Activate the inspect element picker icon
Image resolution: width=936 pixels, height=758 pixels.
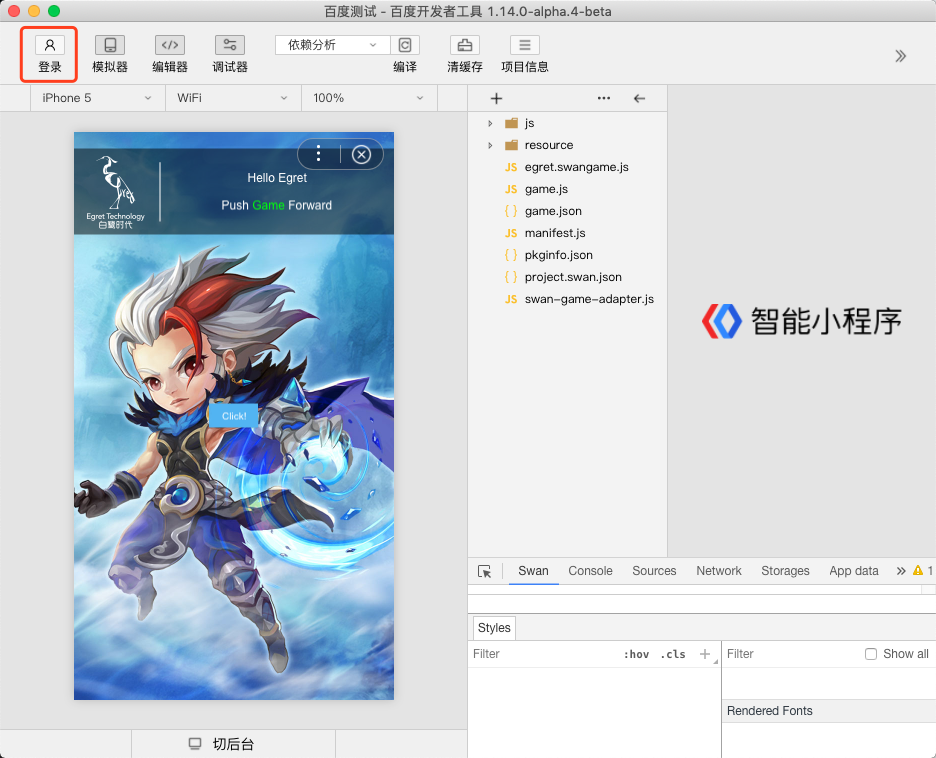(485, 571)
